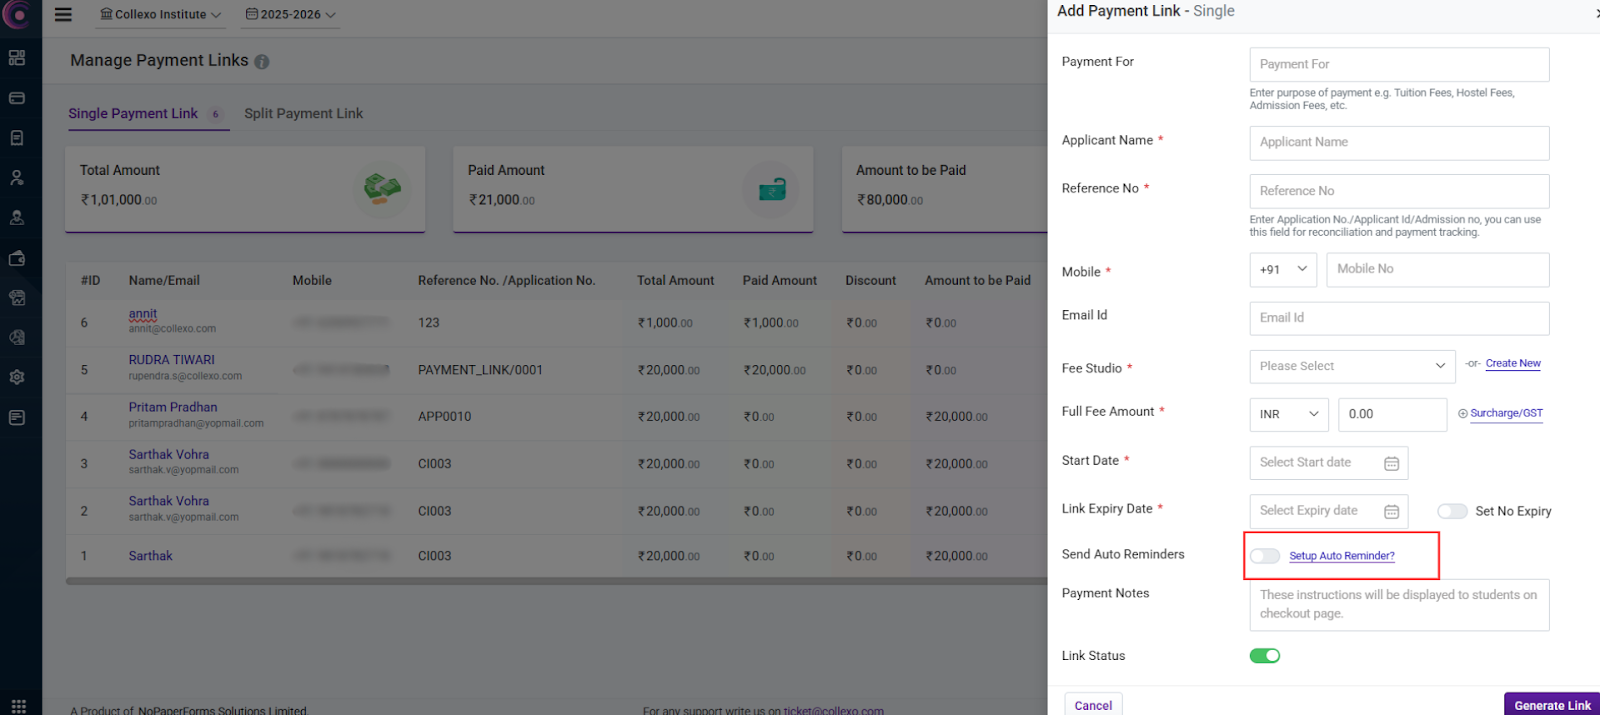The height and width of the screenshot is (715, 1600).
Task: Open the RUDRA TIWARI applicant link
Action: click(x=172, y=360)
